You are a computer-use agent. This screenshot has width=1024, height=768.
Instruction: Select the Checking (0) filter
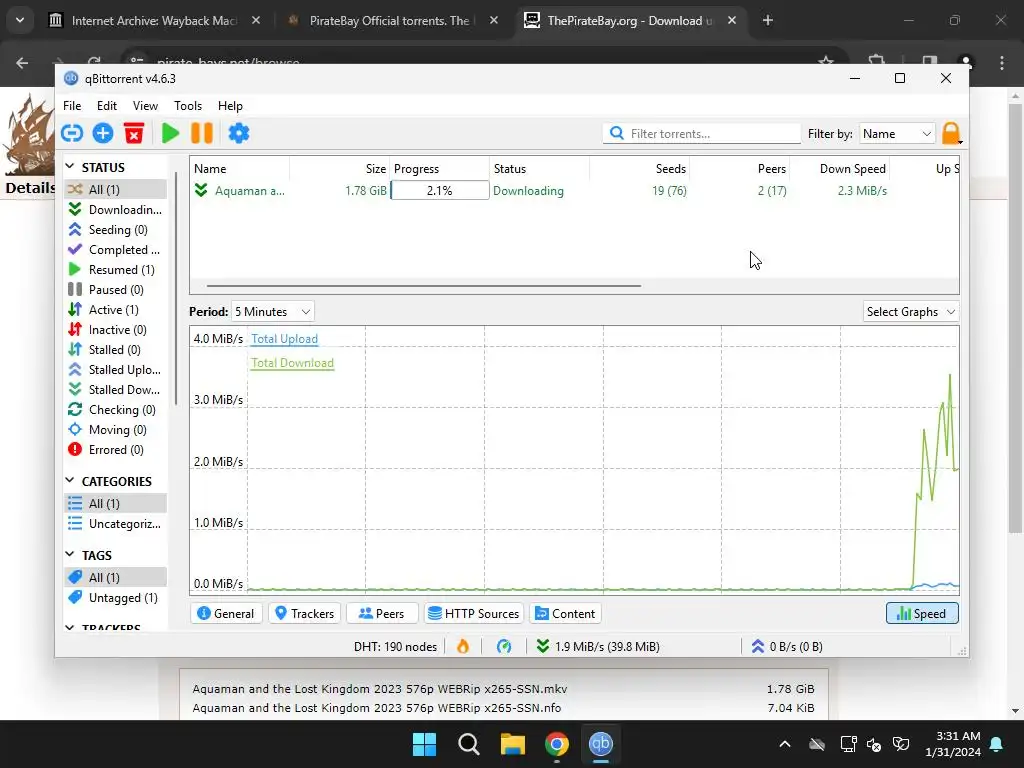pyautogui.click(x=116, y=410)
